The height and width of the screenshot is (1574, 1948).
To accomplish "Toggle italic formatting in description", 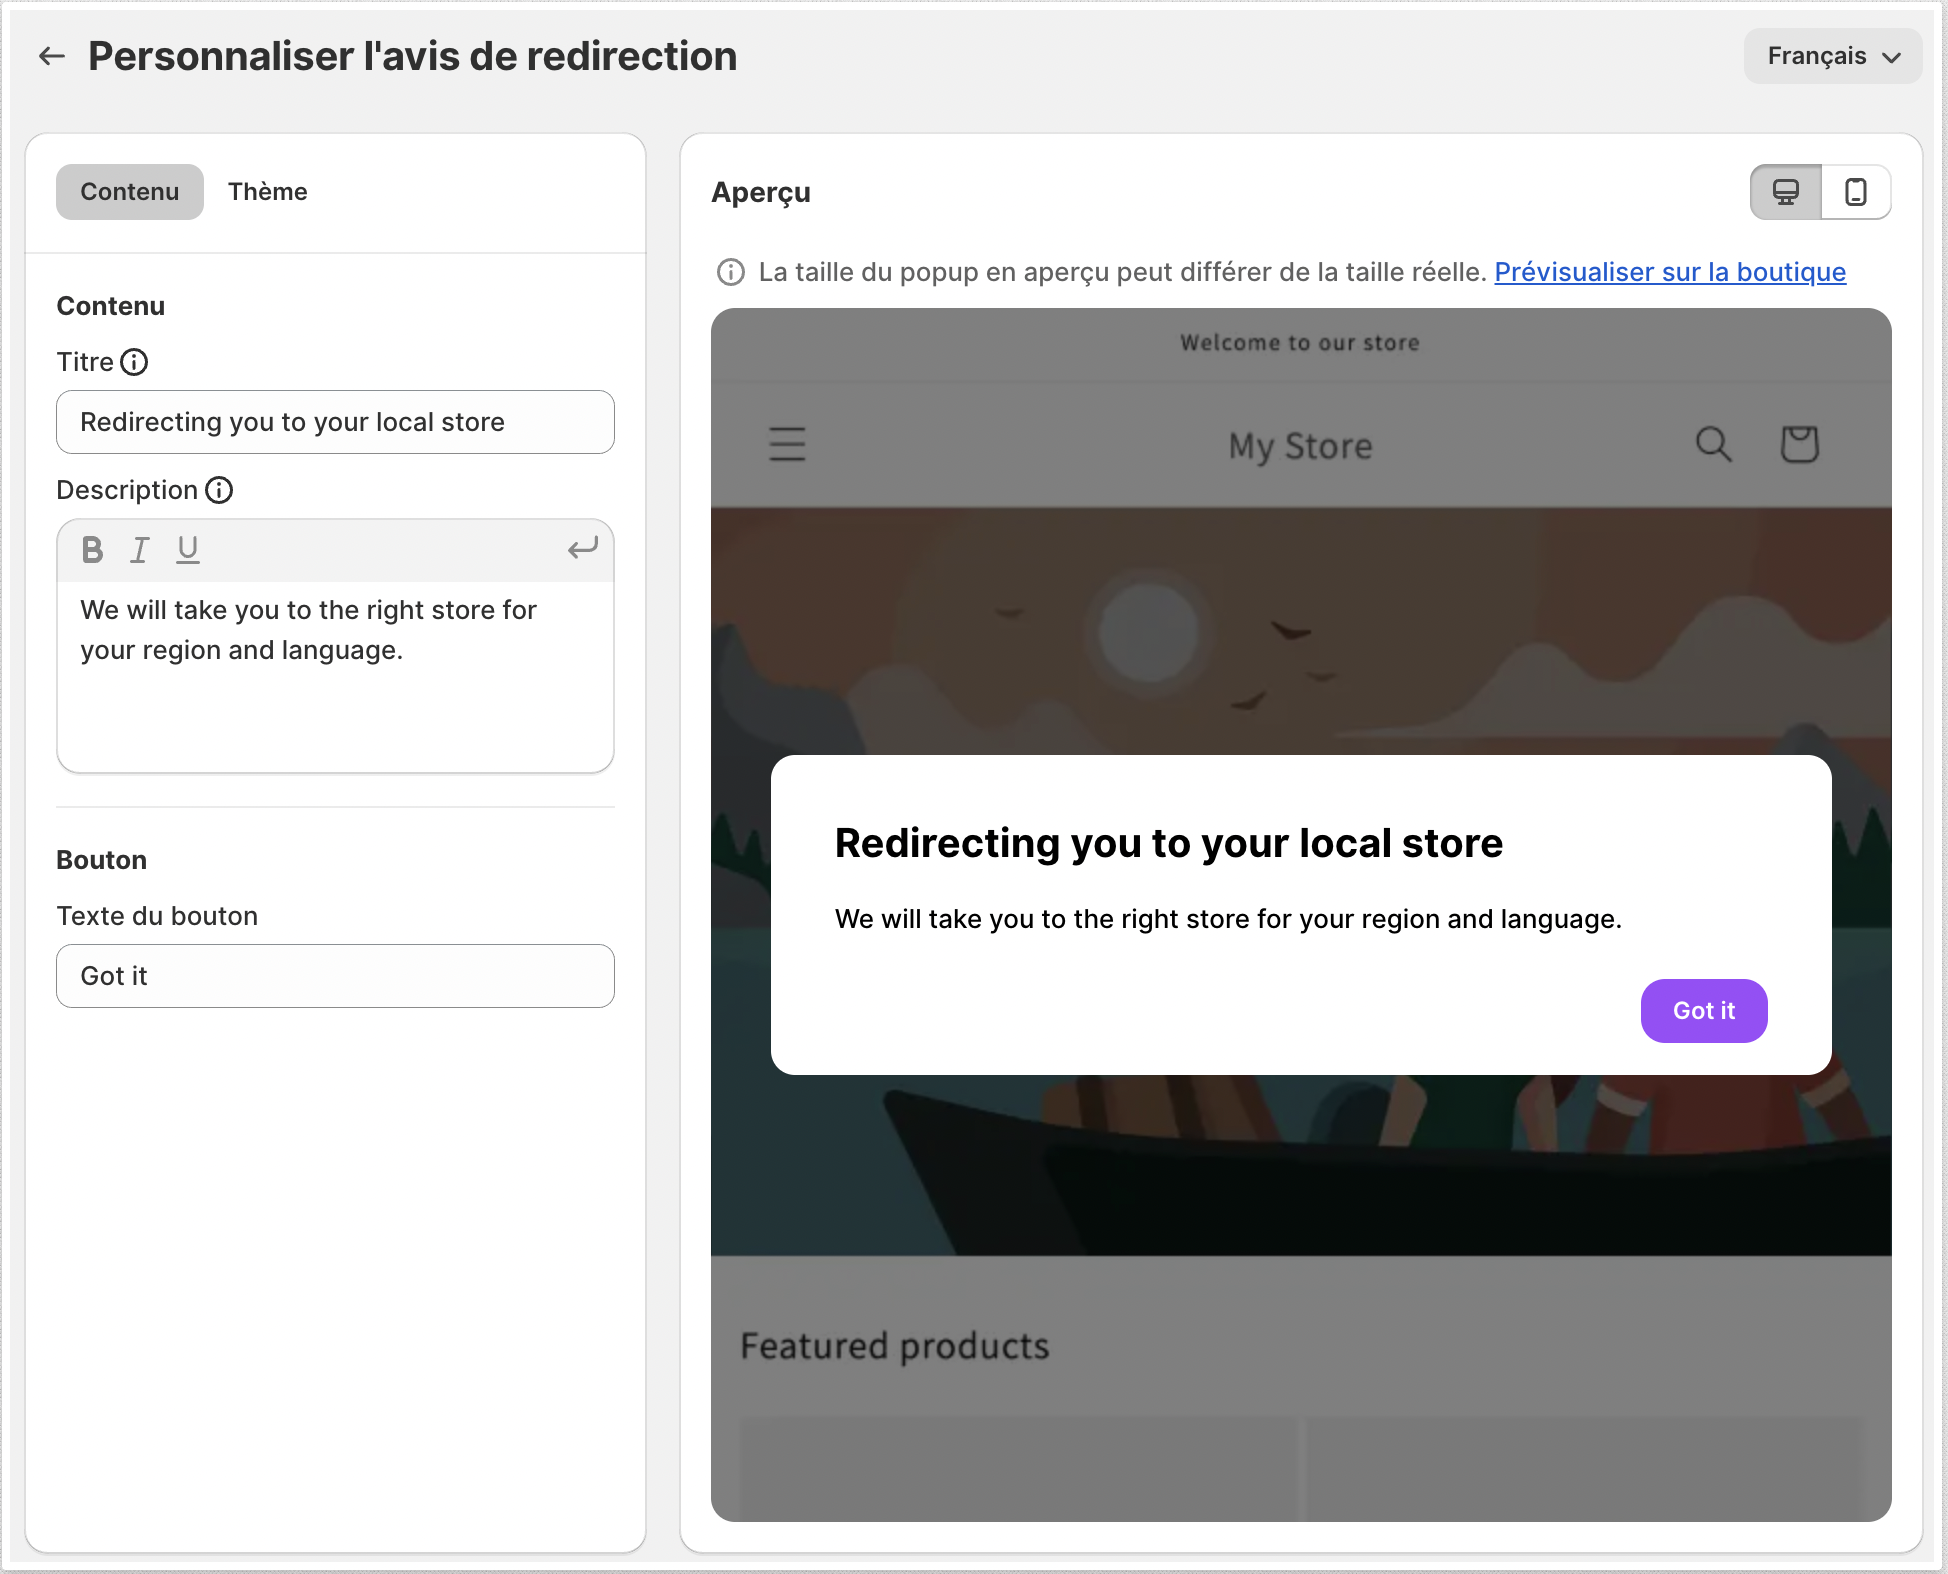I will point(140,549).
